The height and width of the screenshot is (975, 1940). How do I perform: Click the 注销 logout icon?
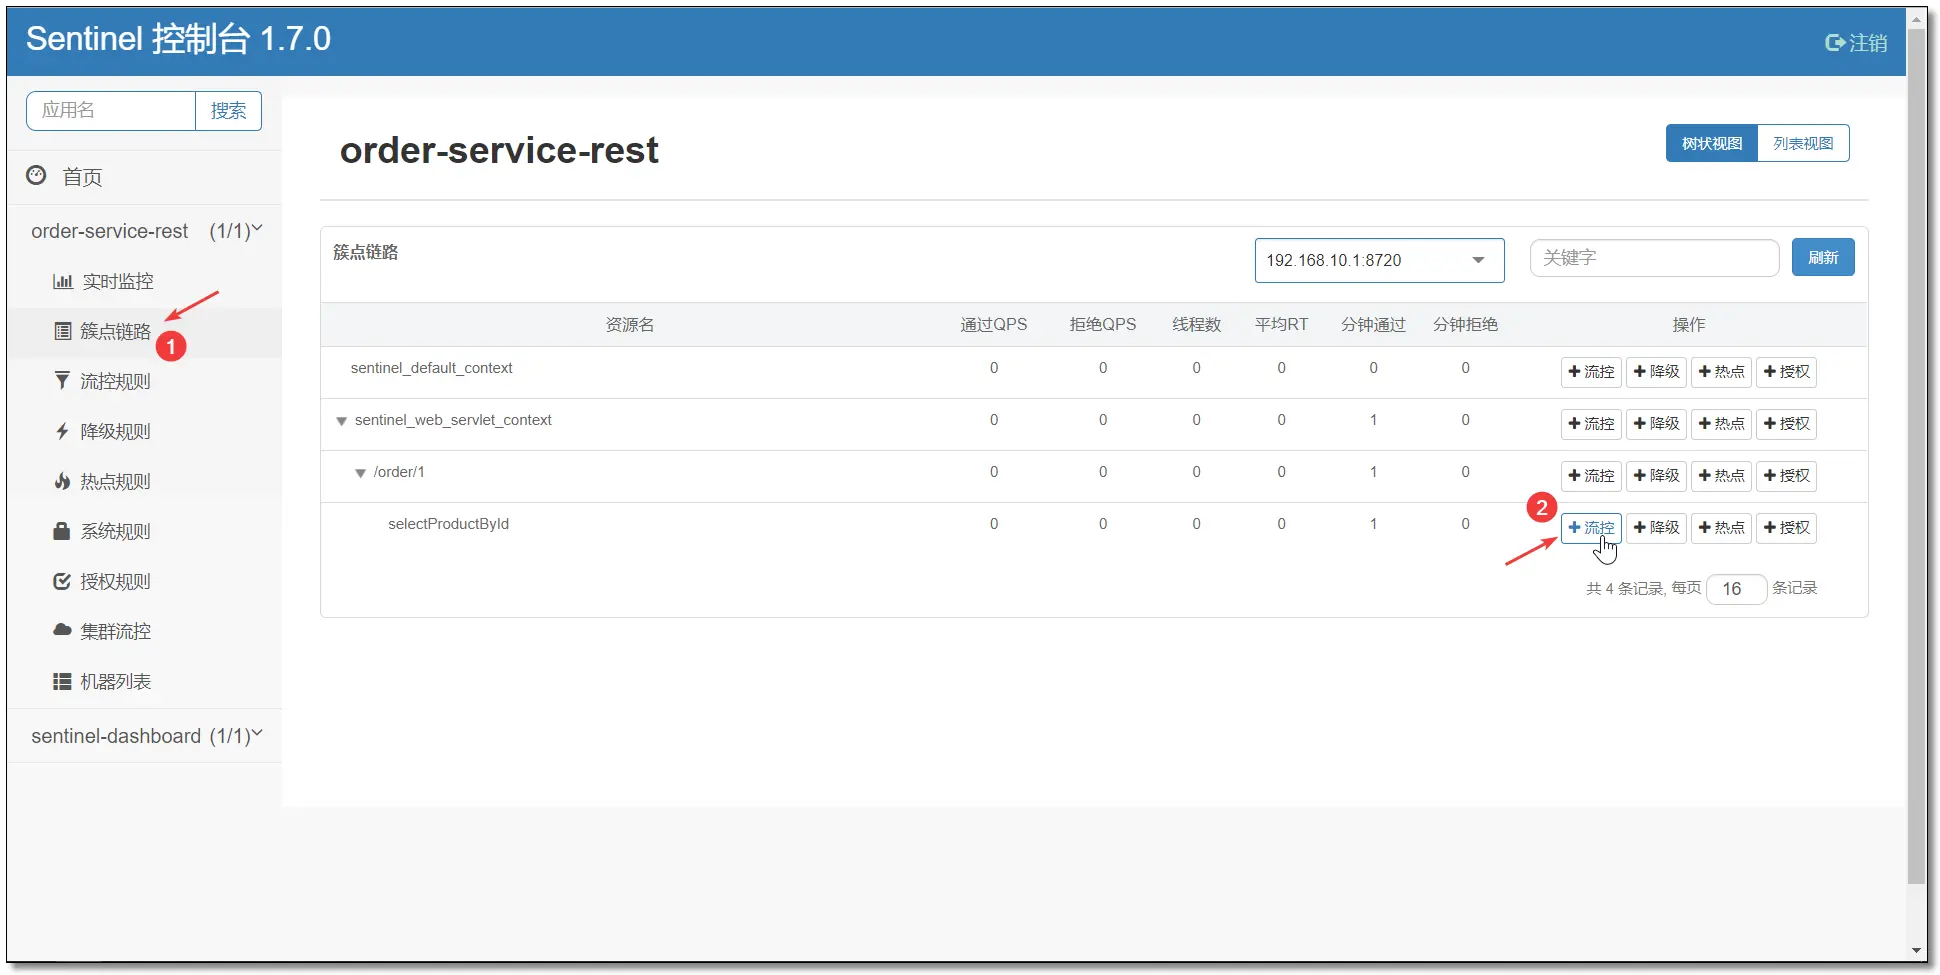(x=1835, y=43)
